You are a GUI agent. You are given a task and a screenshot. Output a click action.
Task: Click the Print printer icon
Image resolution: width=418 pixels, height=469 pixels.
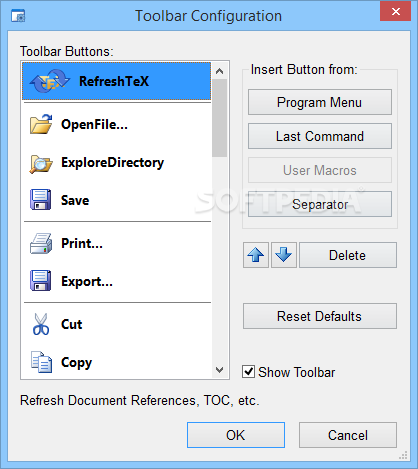pyautogui.click(x=41, y=243)
